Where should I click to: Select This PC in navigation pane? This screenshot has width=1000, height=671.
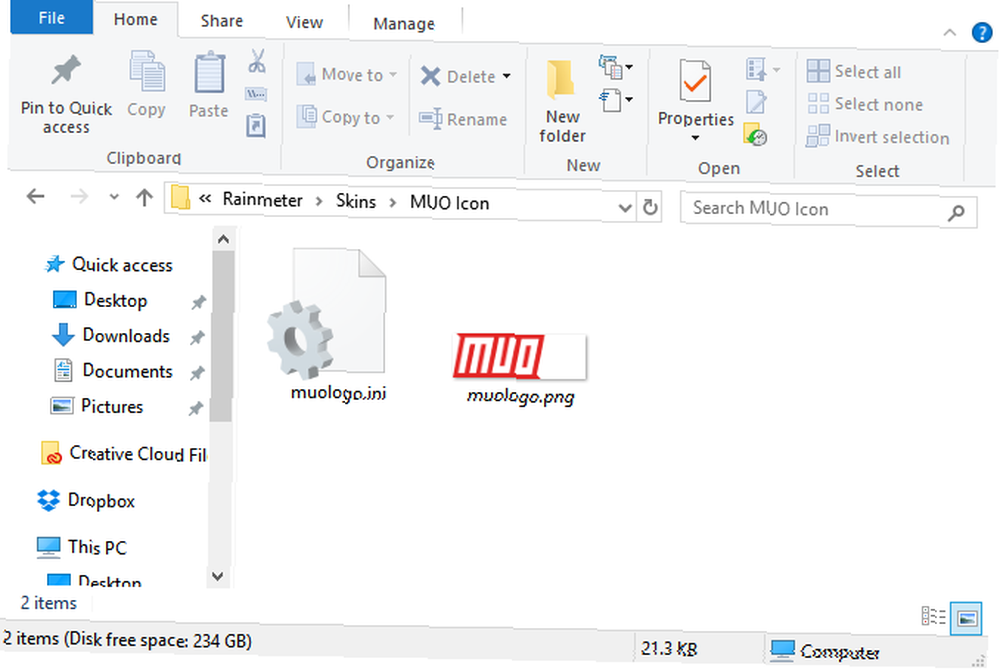82,547
